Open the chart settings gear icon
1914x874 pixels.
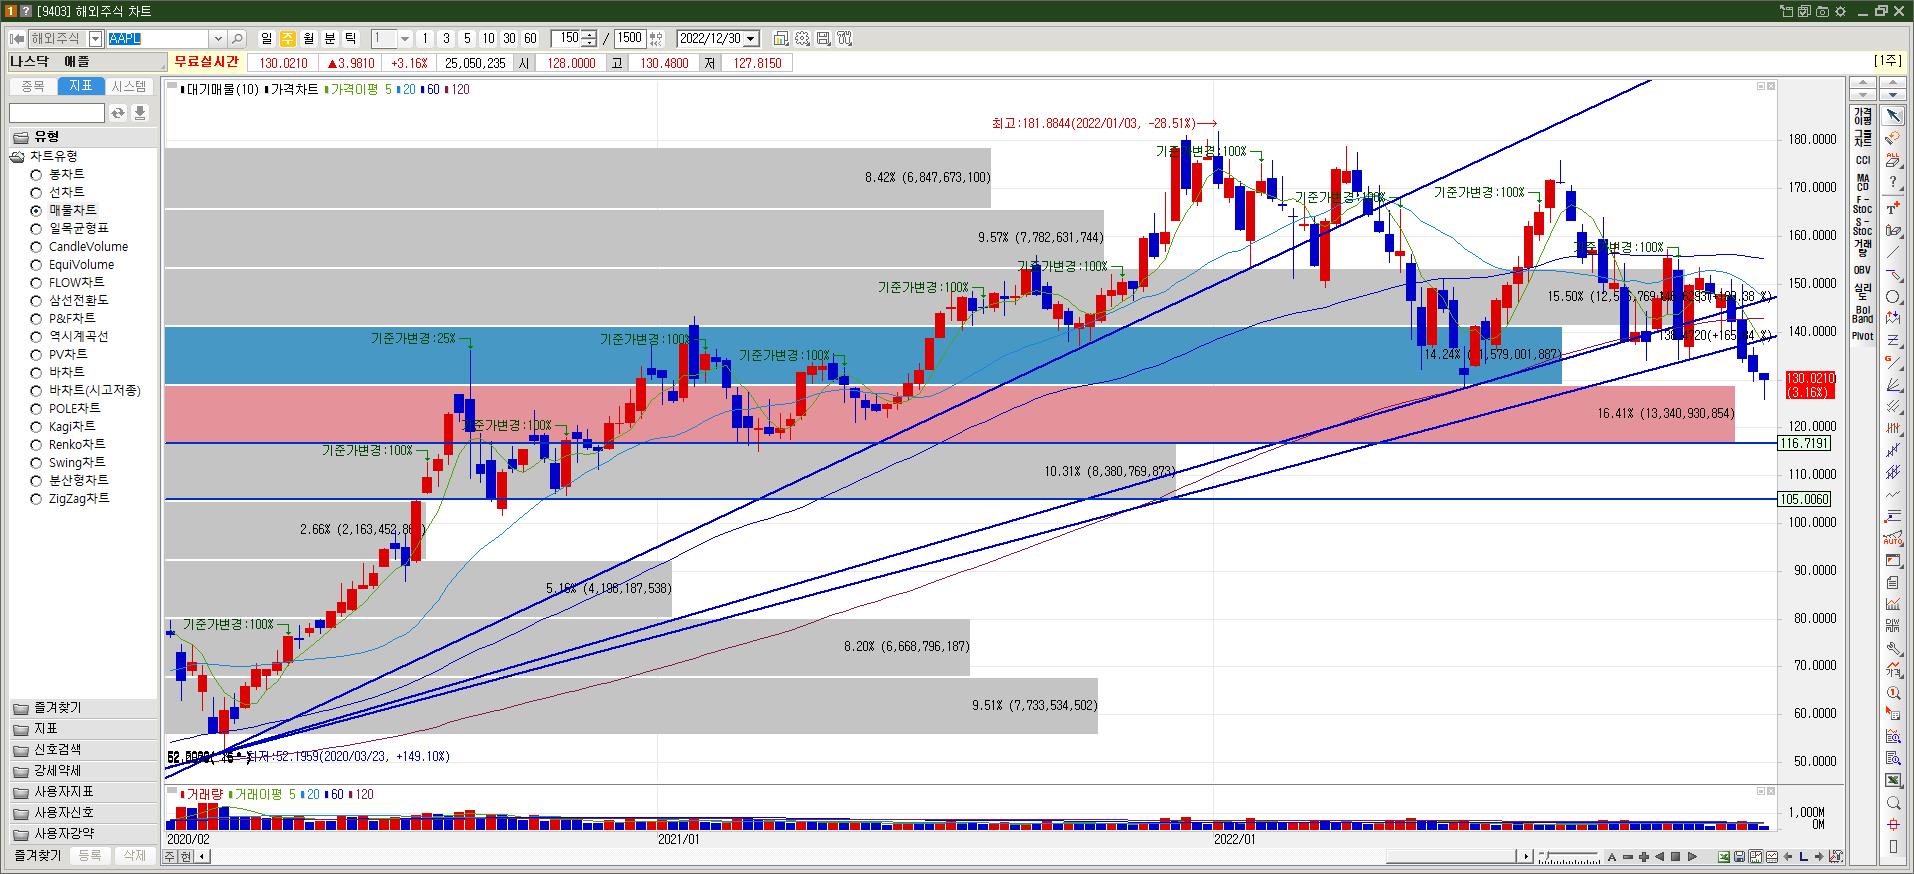click(802, 39)
